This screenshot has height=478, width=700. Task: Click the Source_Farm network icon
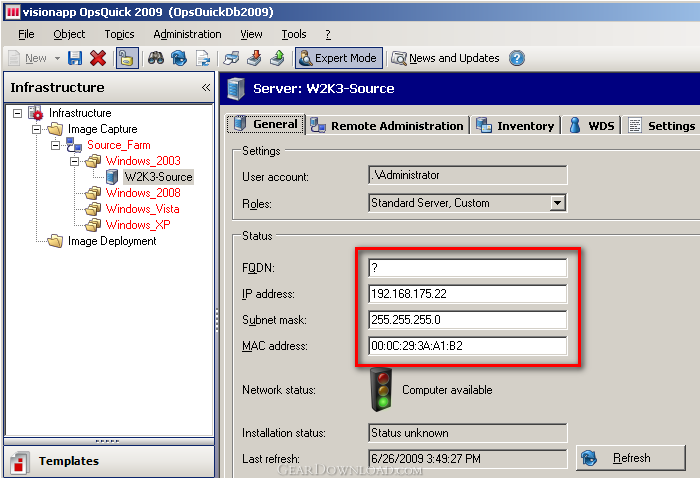pyautogui.click(x=74, y=145)
